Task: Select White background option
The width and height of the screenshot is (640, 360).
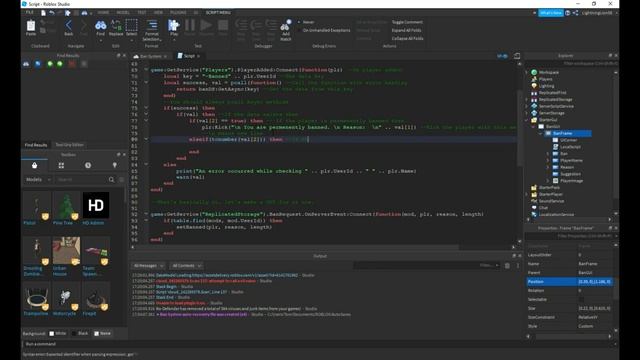Action: click(x=58, y=333)
